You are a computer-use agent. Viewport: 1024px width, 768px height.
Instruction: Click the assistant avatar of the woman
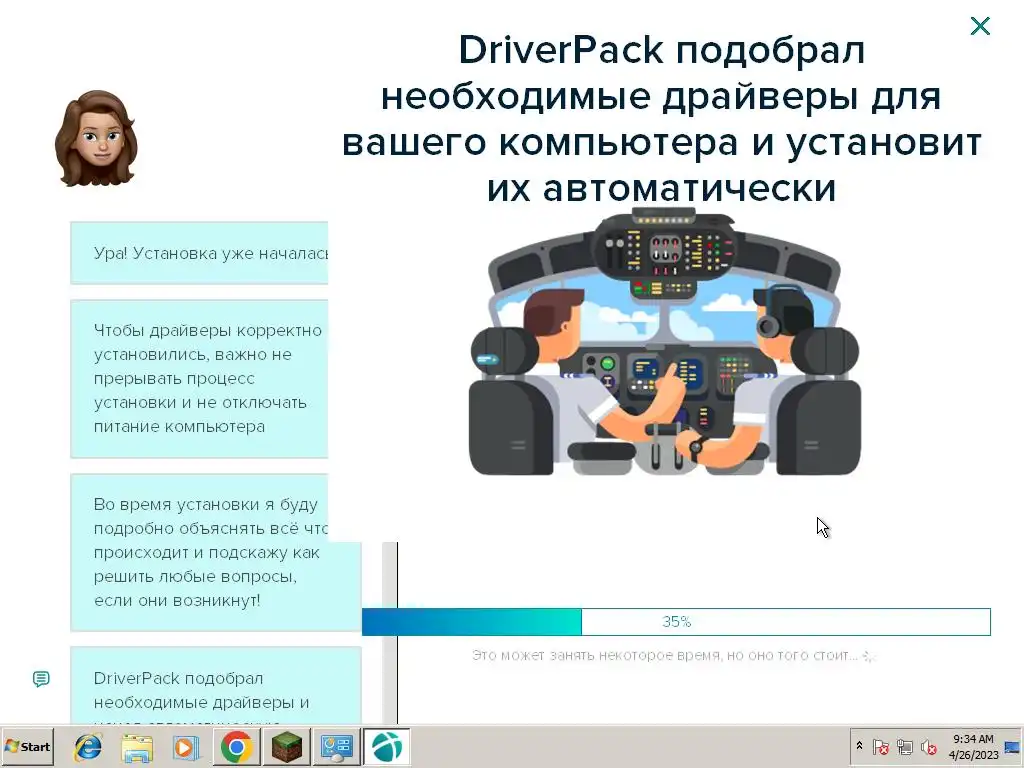pos(96,138)
